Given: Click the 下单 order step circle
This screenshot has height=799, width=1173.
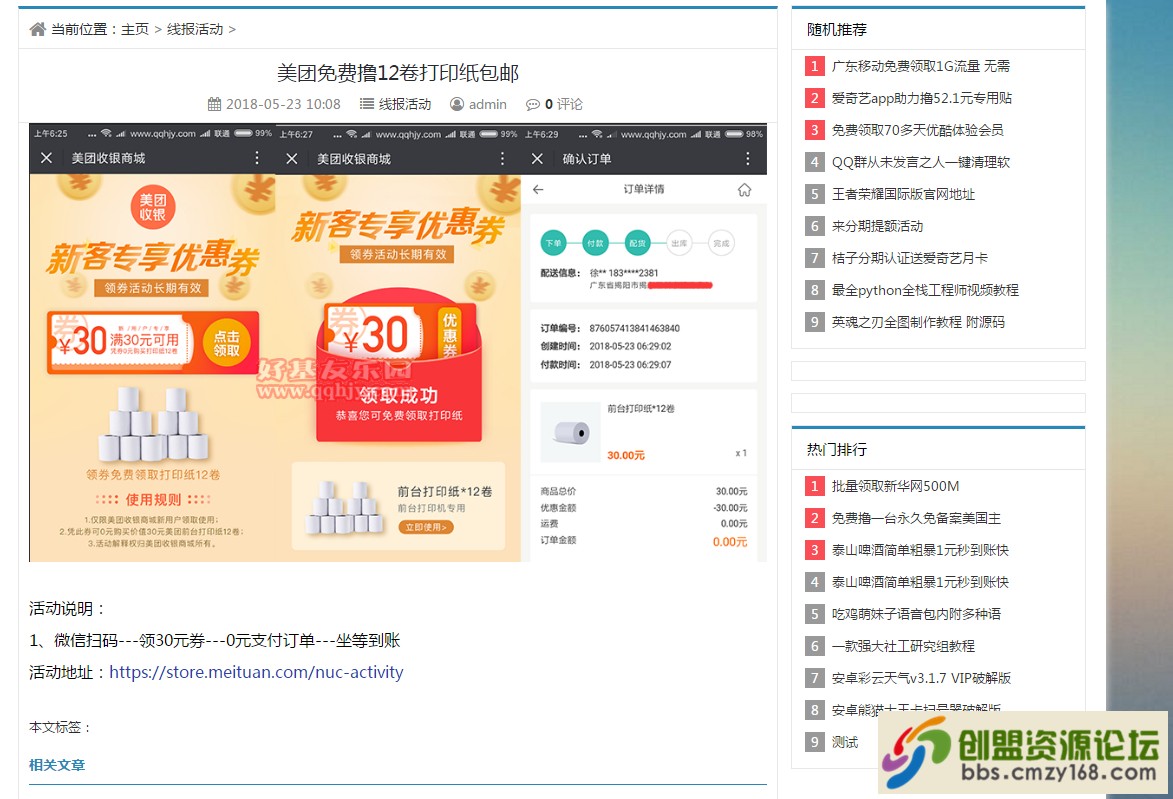Looking at the screenshot, I should pyautogui.click(x=553, y=243).
